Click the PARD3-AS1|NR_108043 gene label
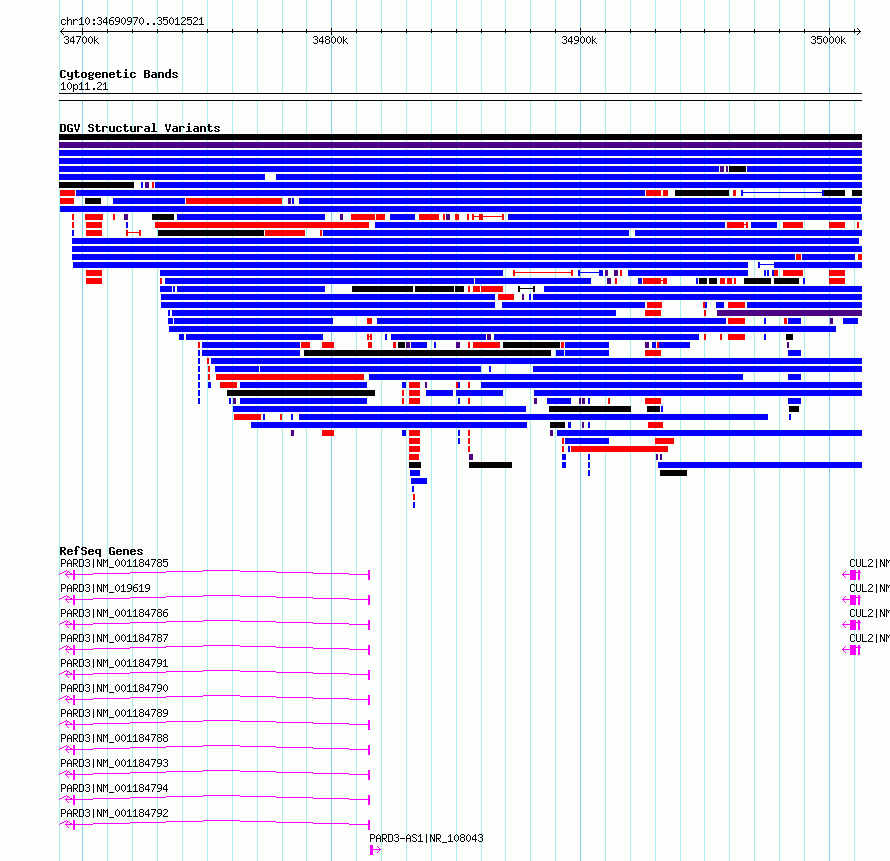This screenshot has height=861, width=890. 426,838
